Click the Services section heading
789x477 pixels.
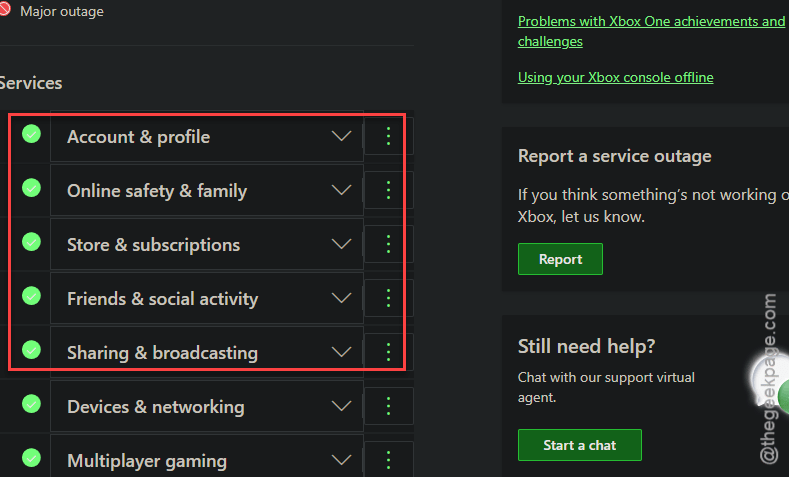(31, 83)
